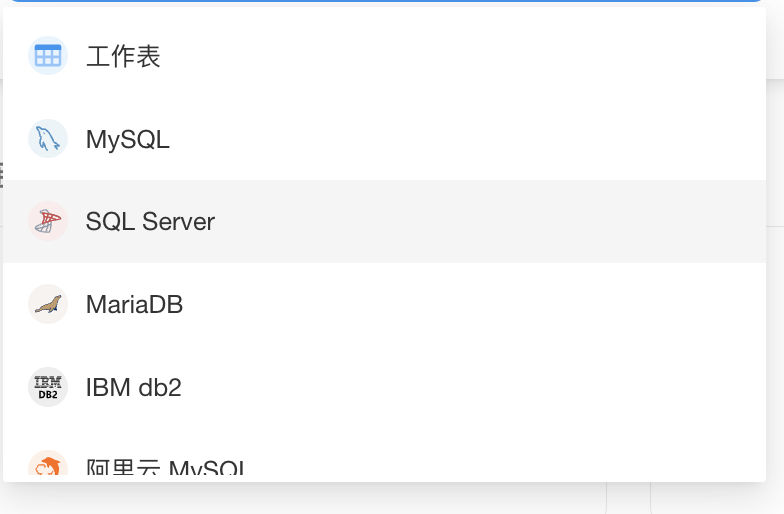This screenshot has width=784, height=514.
Task: Click the orange Aliyun MySQL icon
Action: pyautogui.click(x=47, y=467)
